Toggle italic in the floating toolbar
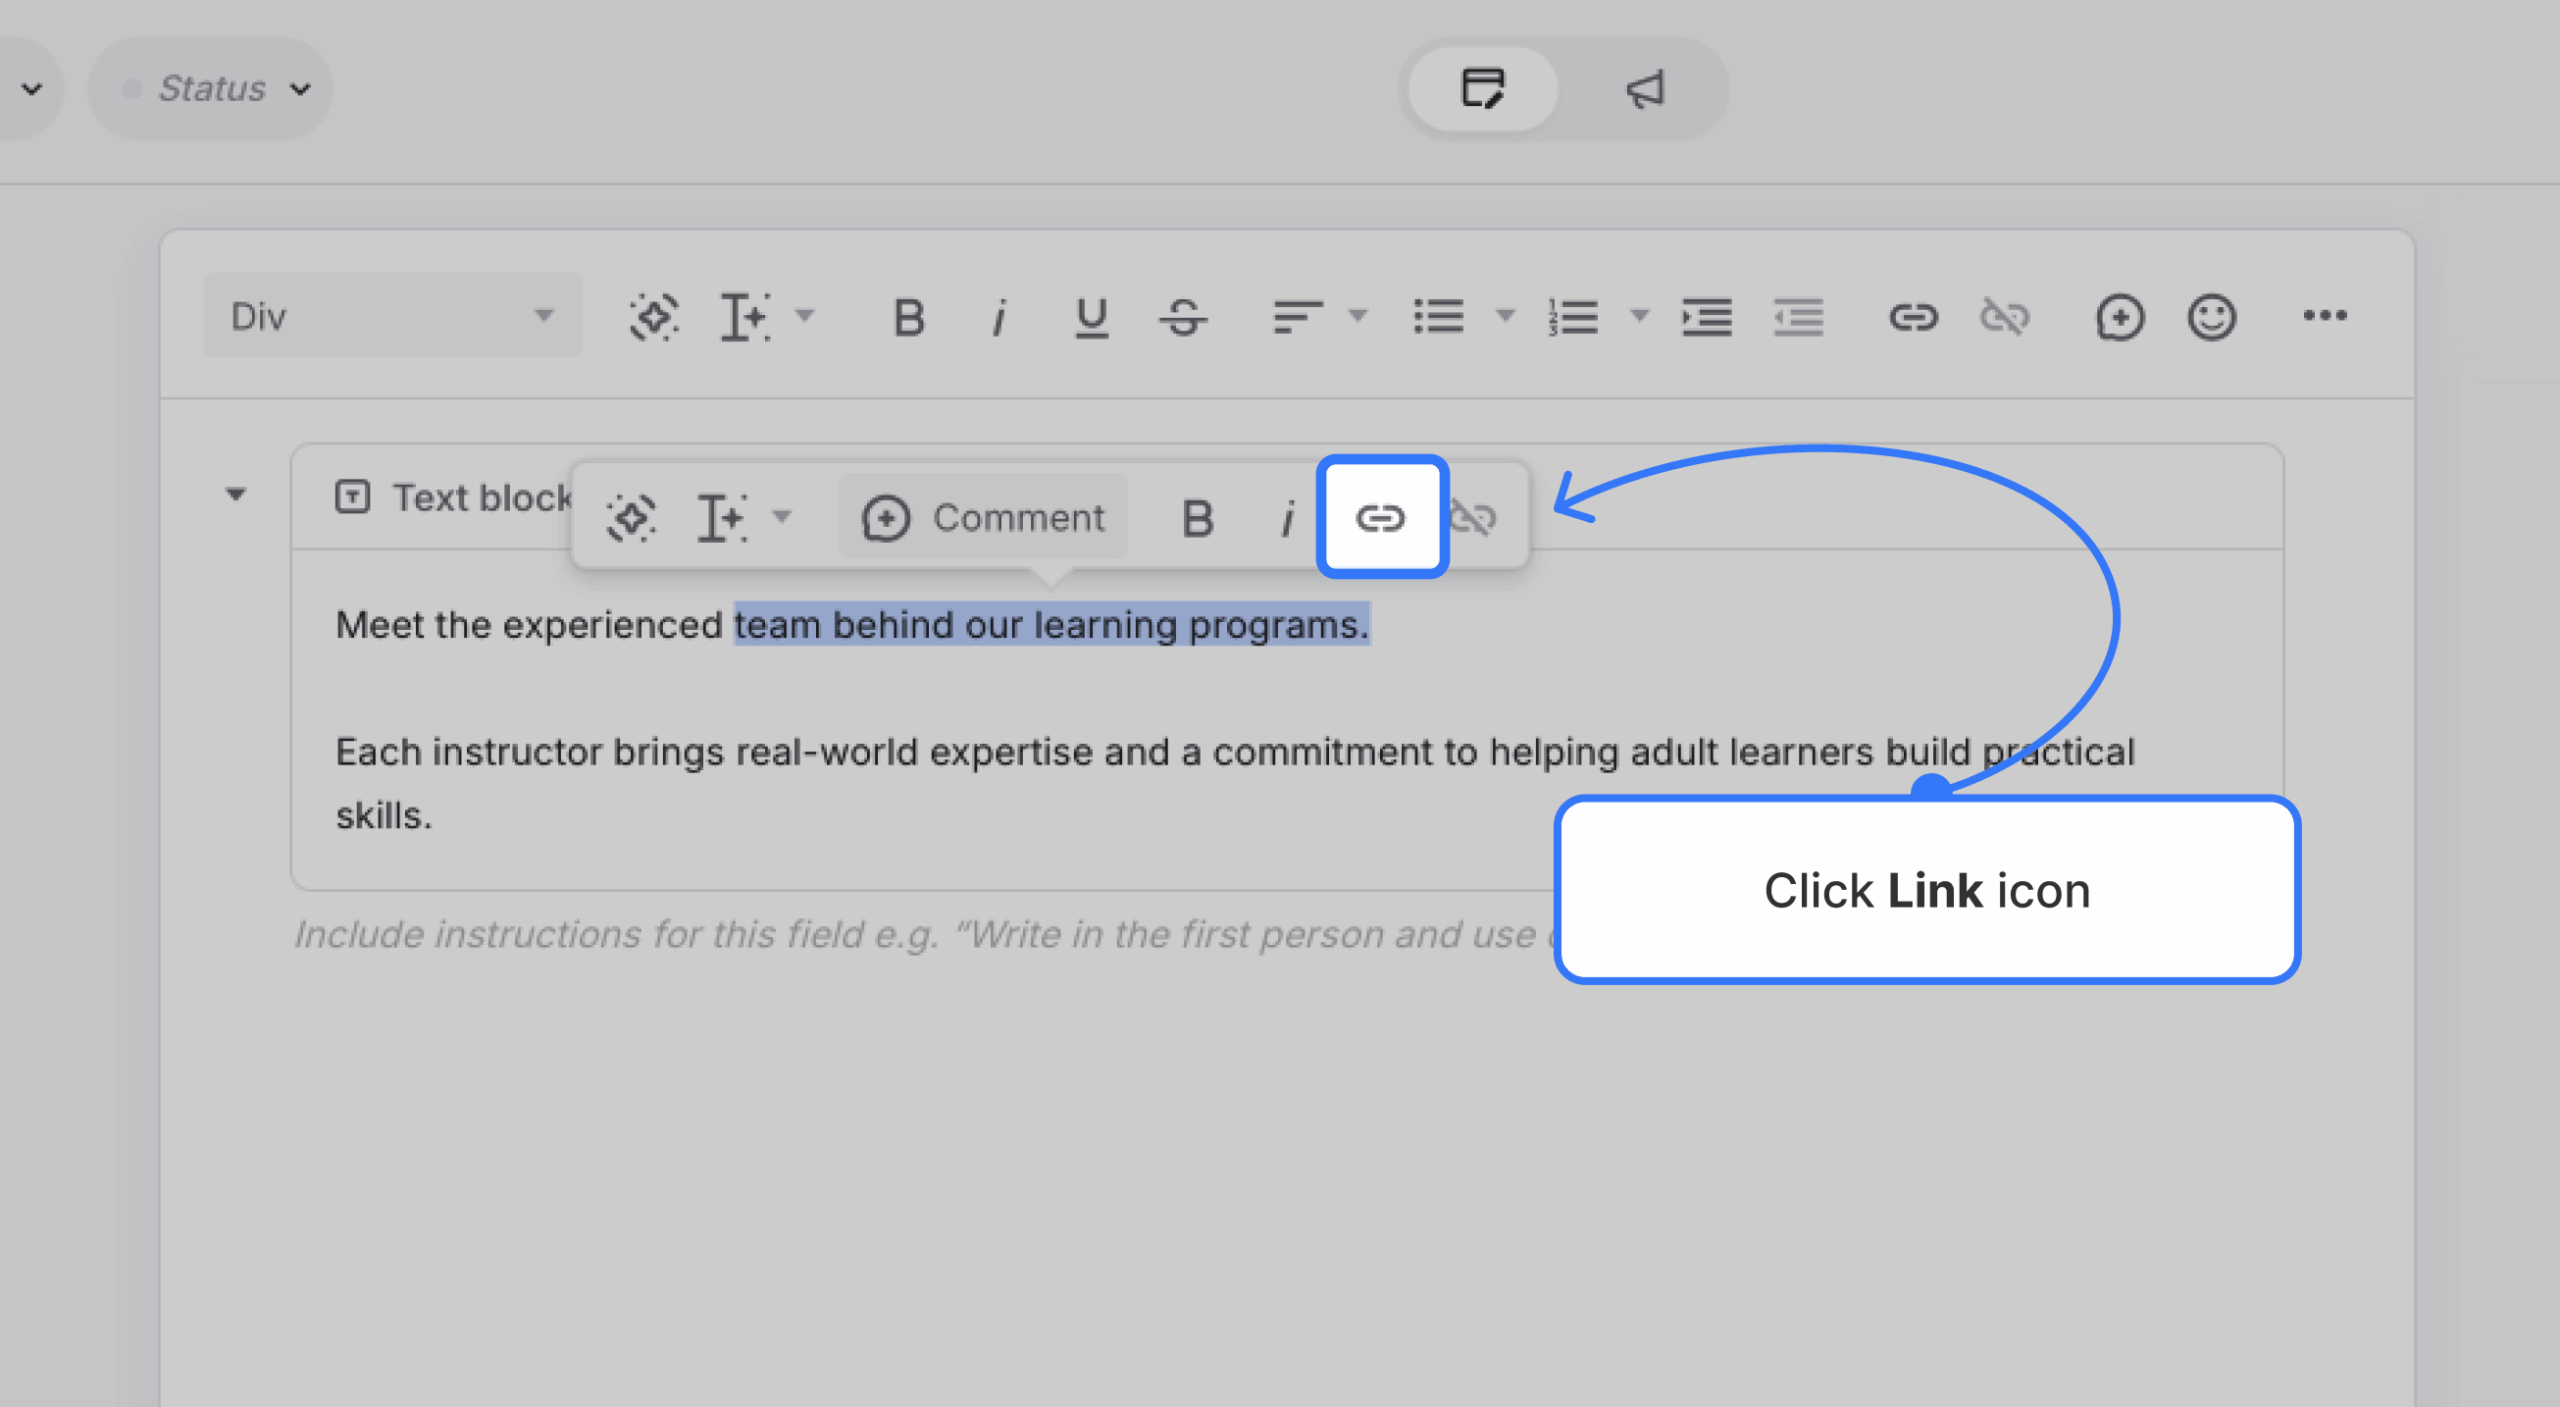 click(x=1288, y=517)
